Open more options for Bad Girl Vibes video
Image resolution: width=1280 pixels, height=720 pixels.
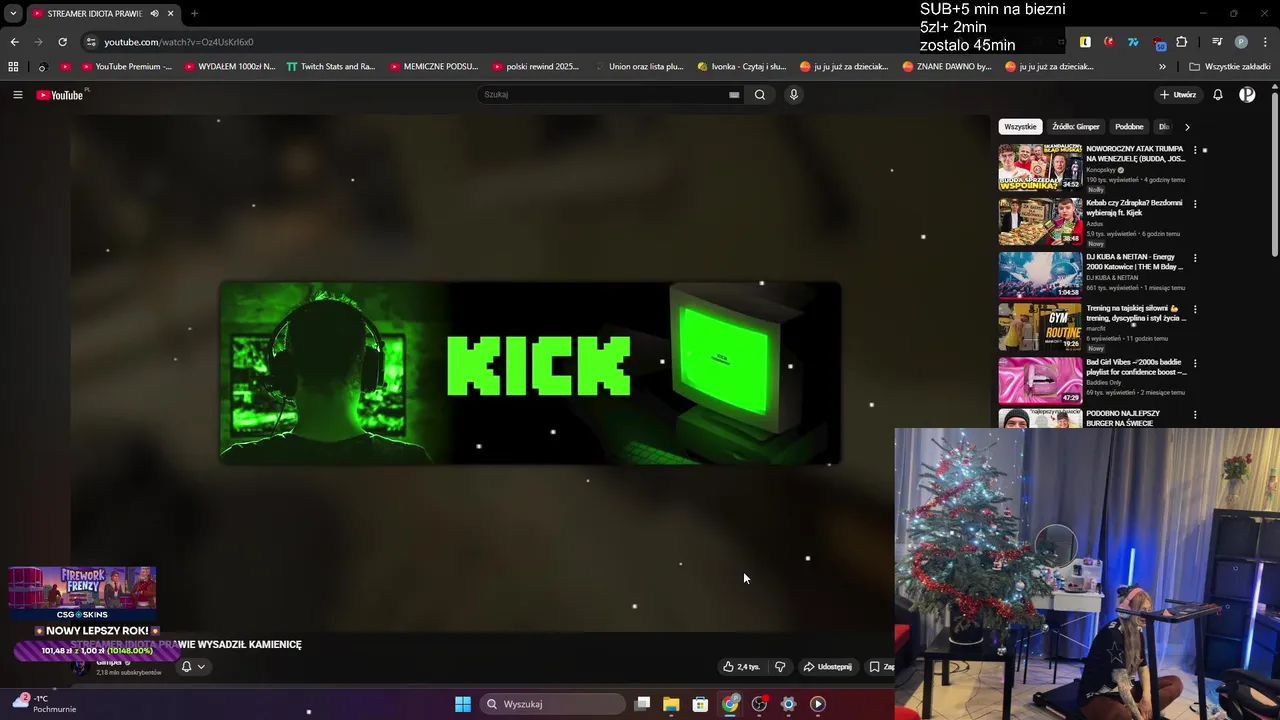(x=1195, y=363)
